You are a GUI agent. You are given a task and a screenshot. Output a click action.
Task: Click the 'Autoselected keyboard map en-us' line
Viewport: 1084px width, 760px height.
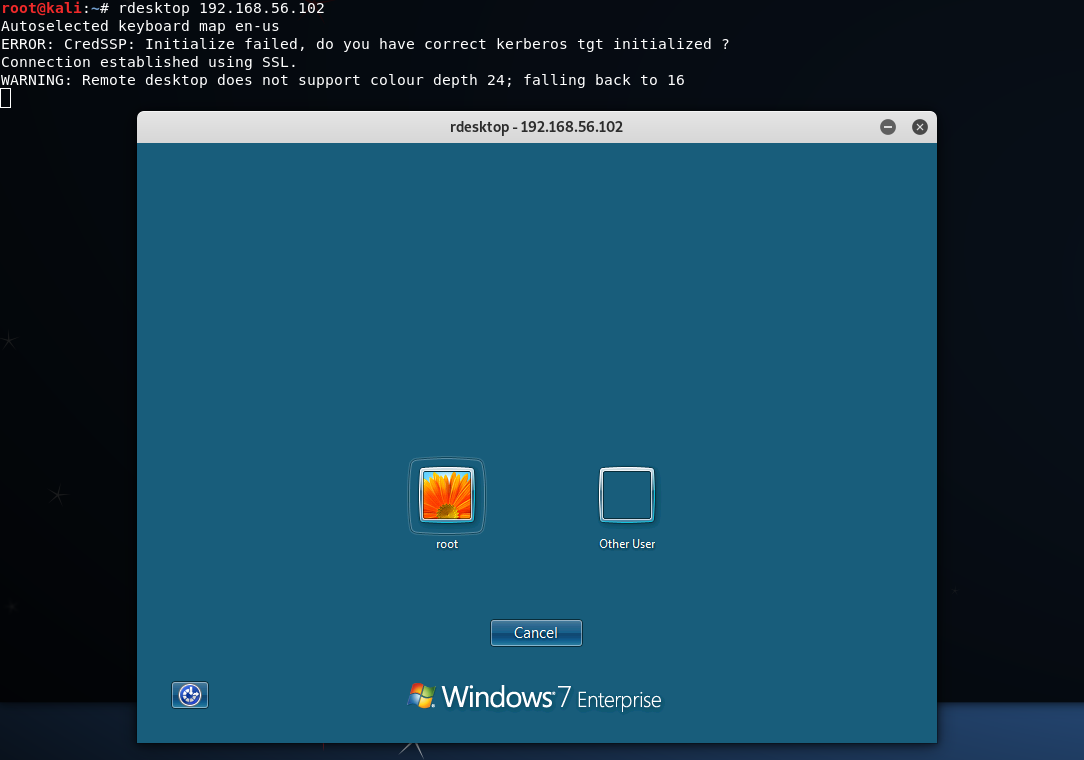point(140,26)
